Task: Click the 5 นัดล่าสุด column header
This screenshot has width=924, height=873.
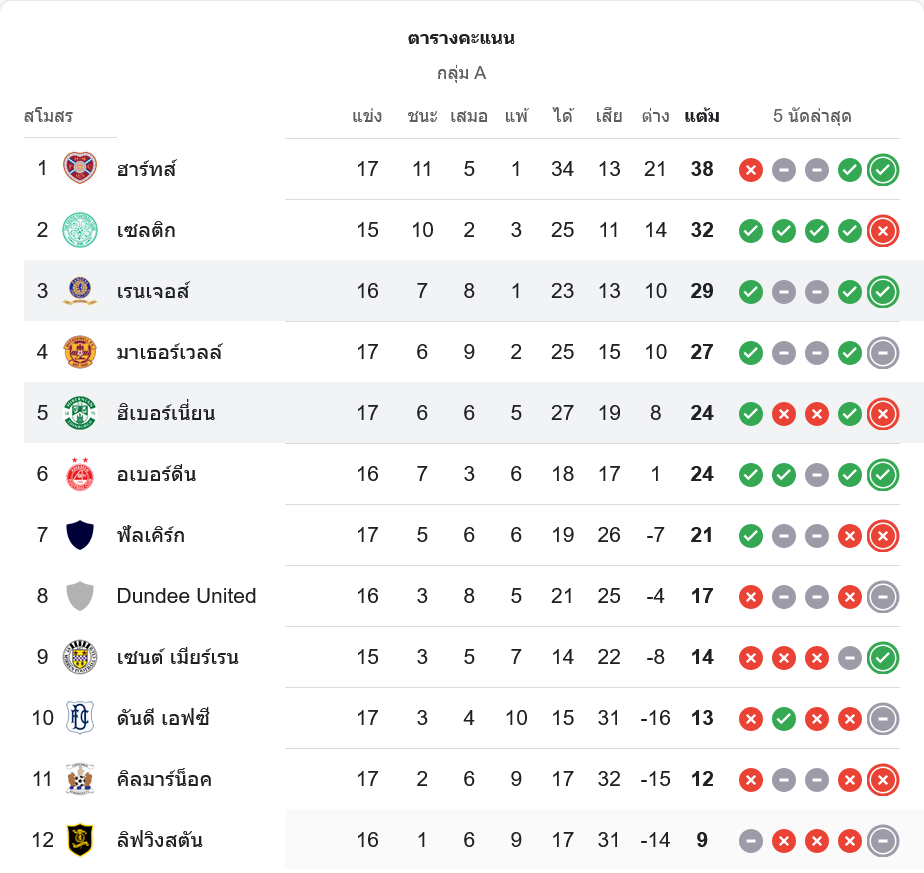Action: click(x=812, y=116)
